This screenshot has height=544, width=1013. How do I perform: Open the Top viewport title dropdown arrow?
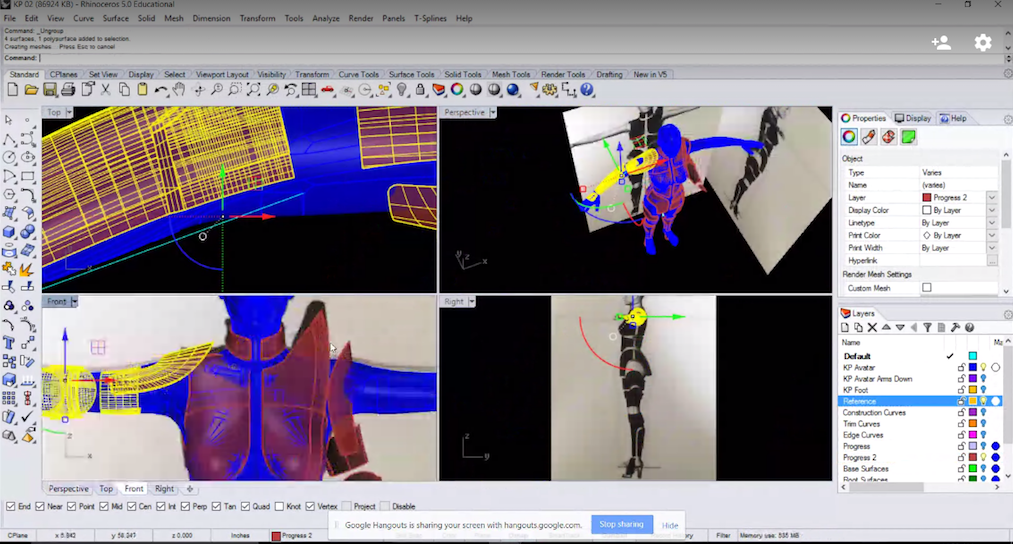coord(69,112)
